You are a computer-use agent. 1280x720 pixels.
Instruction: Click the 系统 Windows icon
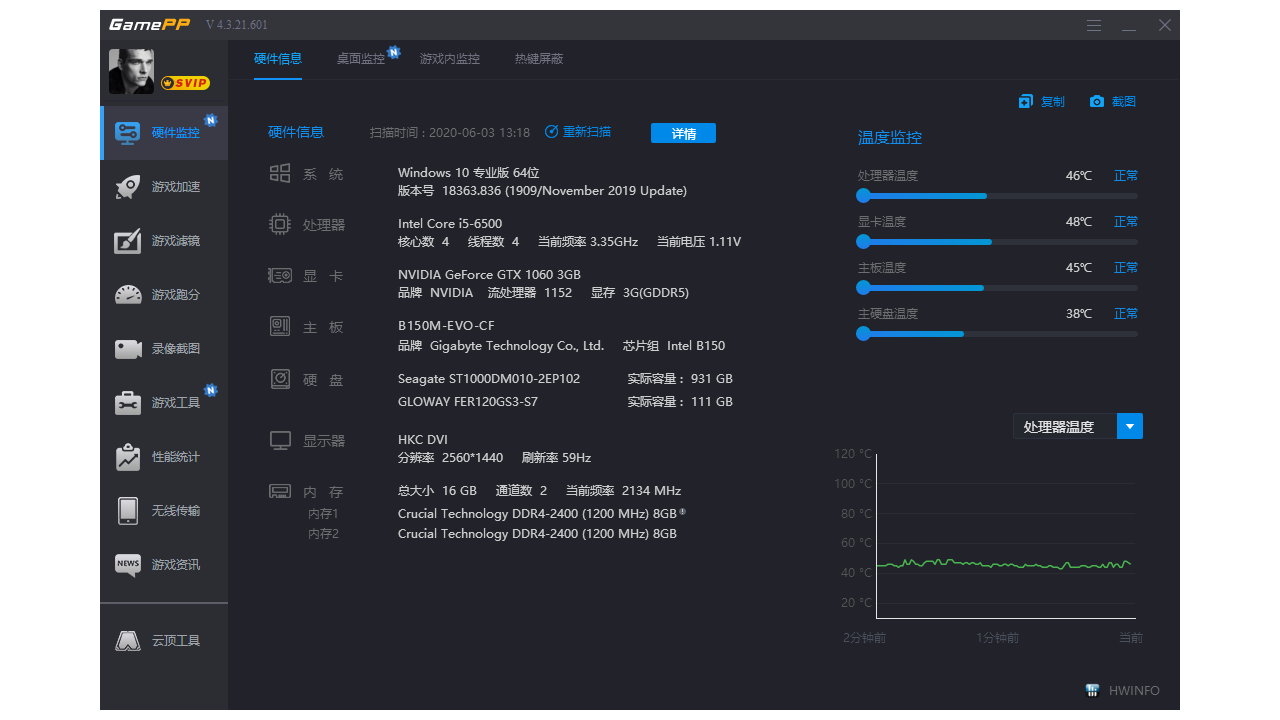tap(280, 173)
